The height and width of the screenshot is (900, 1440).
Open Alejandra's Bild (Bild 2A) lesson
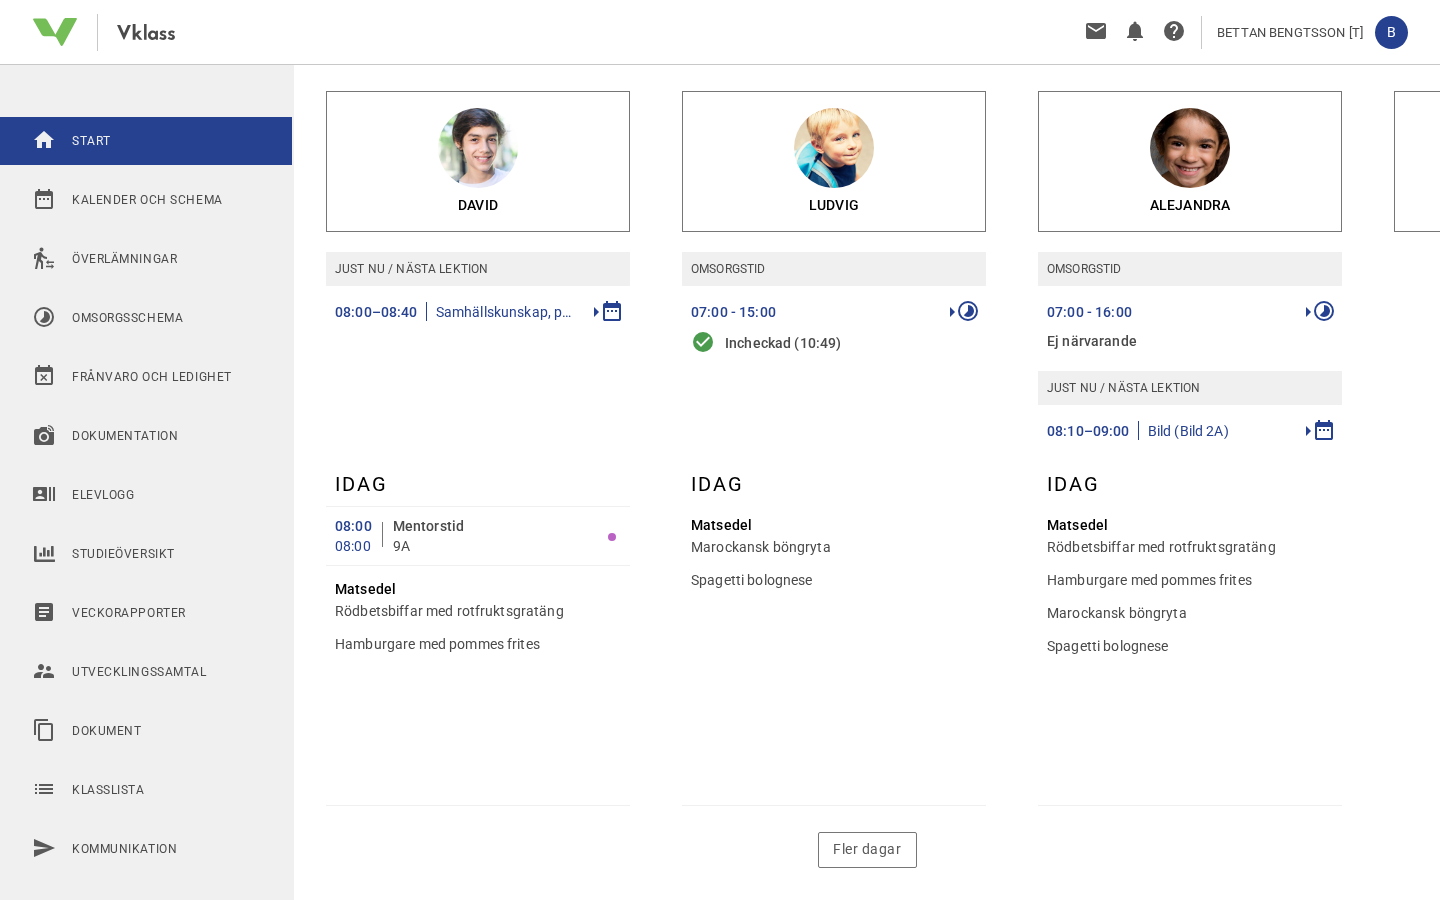point(1188,431)
